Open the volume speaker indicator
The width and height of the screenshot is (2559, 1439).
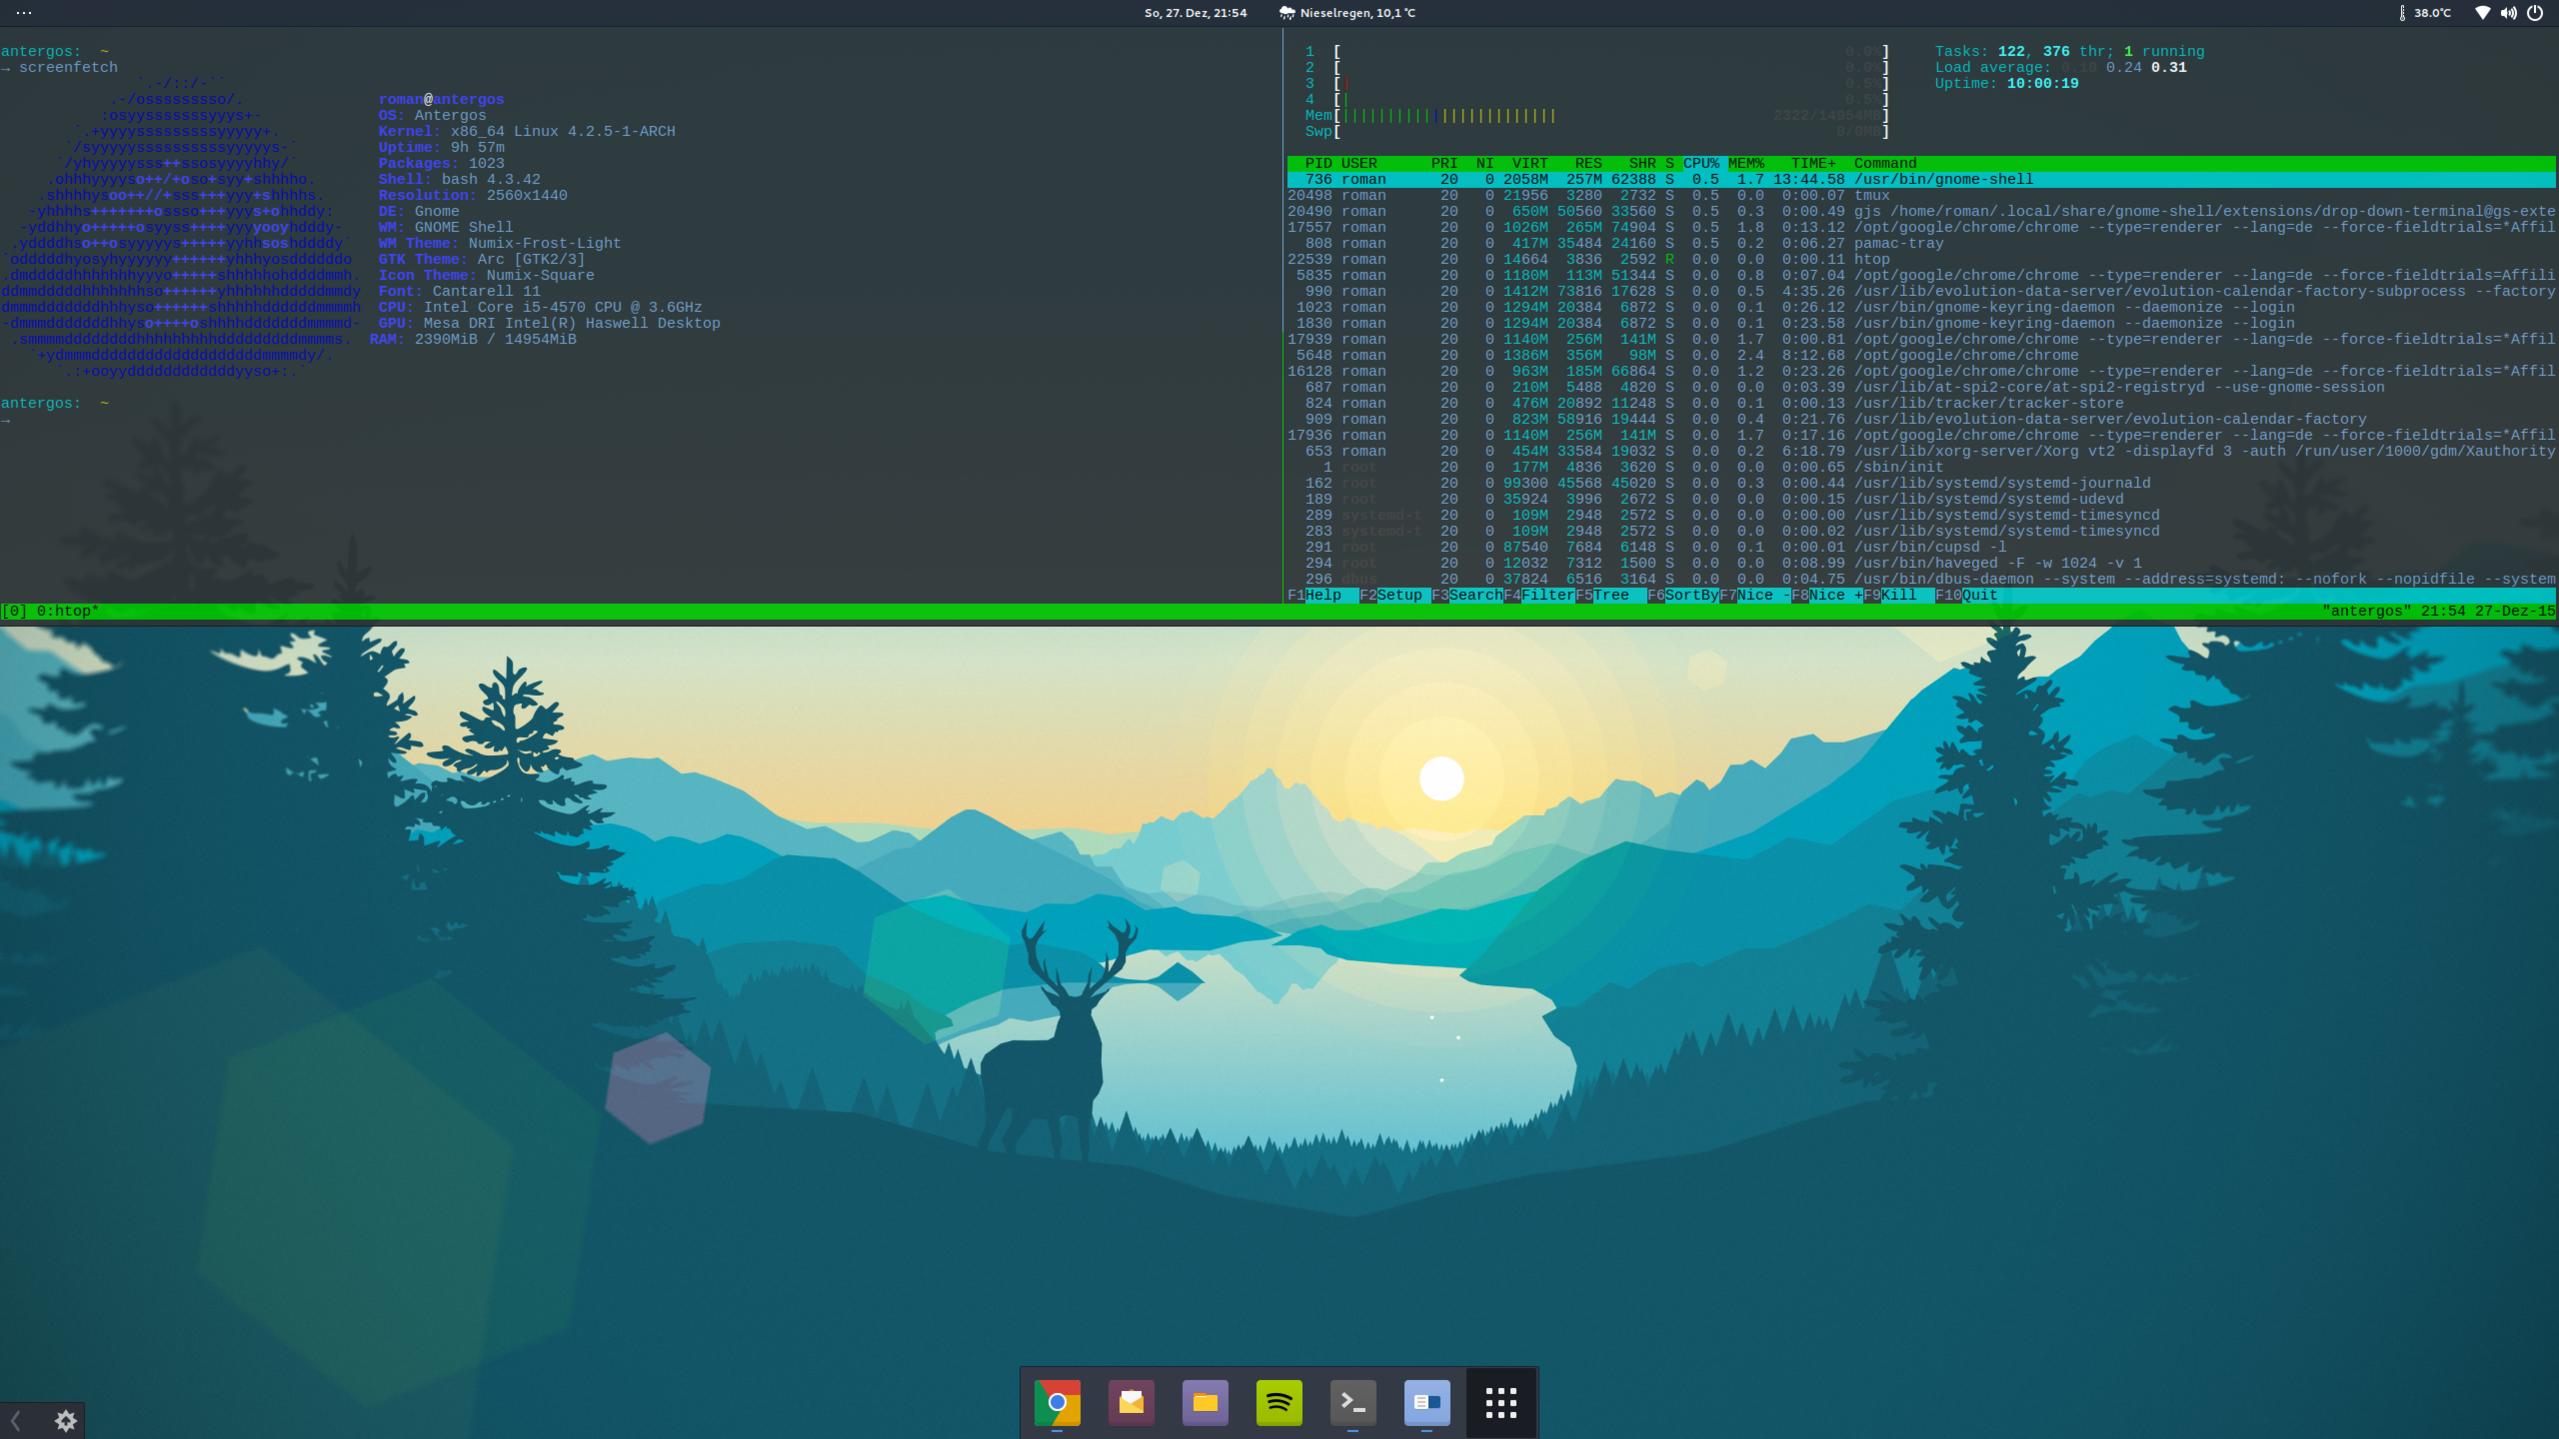pyautogui.click(x=2508, y=13)
